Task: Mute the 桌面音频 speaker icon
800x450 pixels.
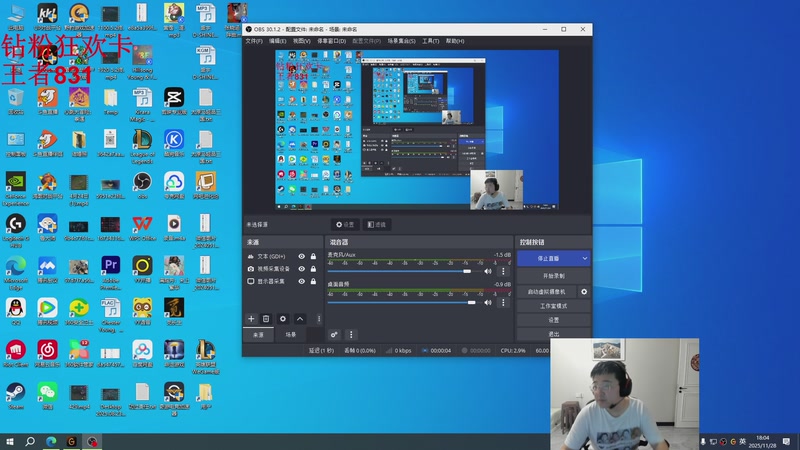Action: coord(488,303)
